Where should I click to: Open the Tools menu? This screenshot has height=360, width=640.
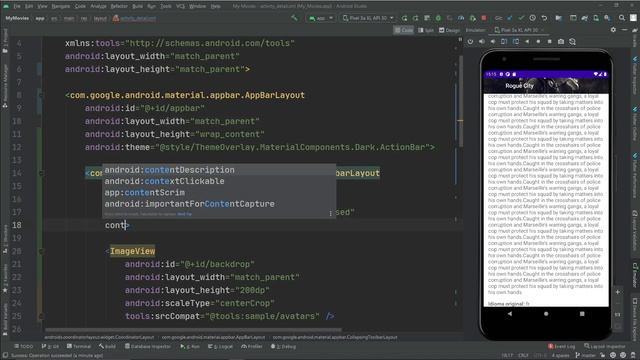click(x=166, y=6)
